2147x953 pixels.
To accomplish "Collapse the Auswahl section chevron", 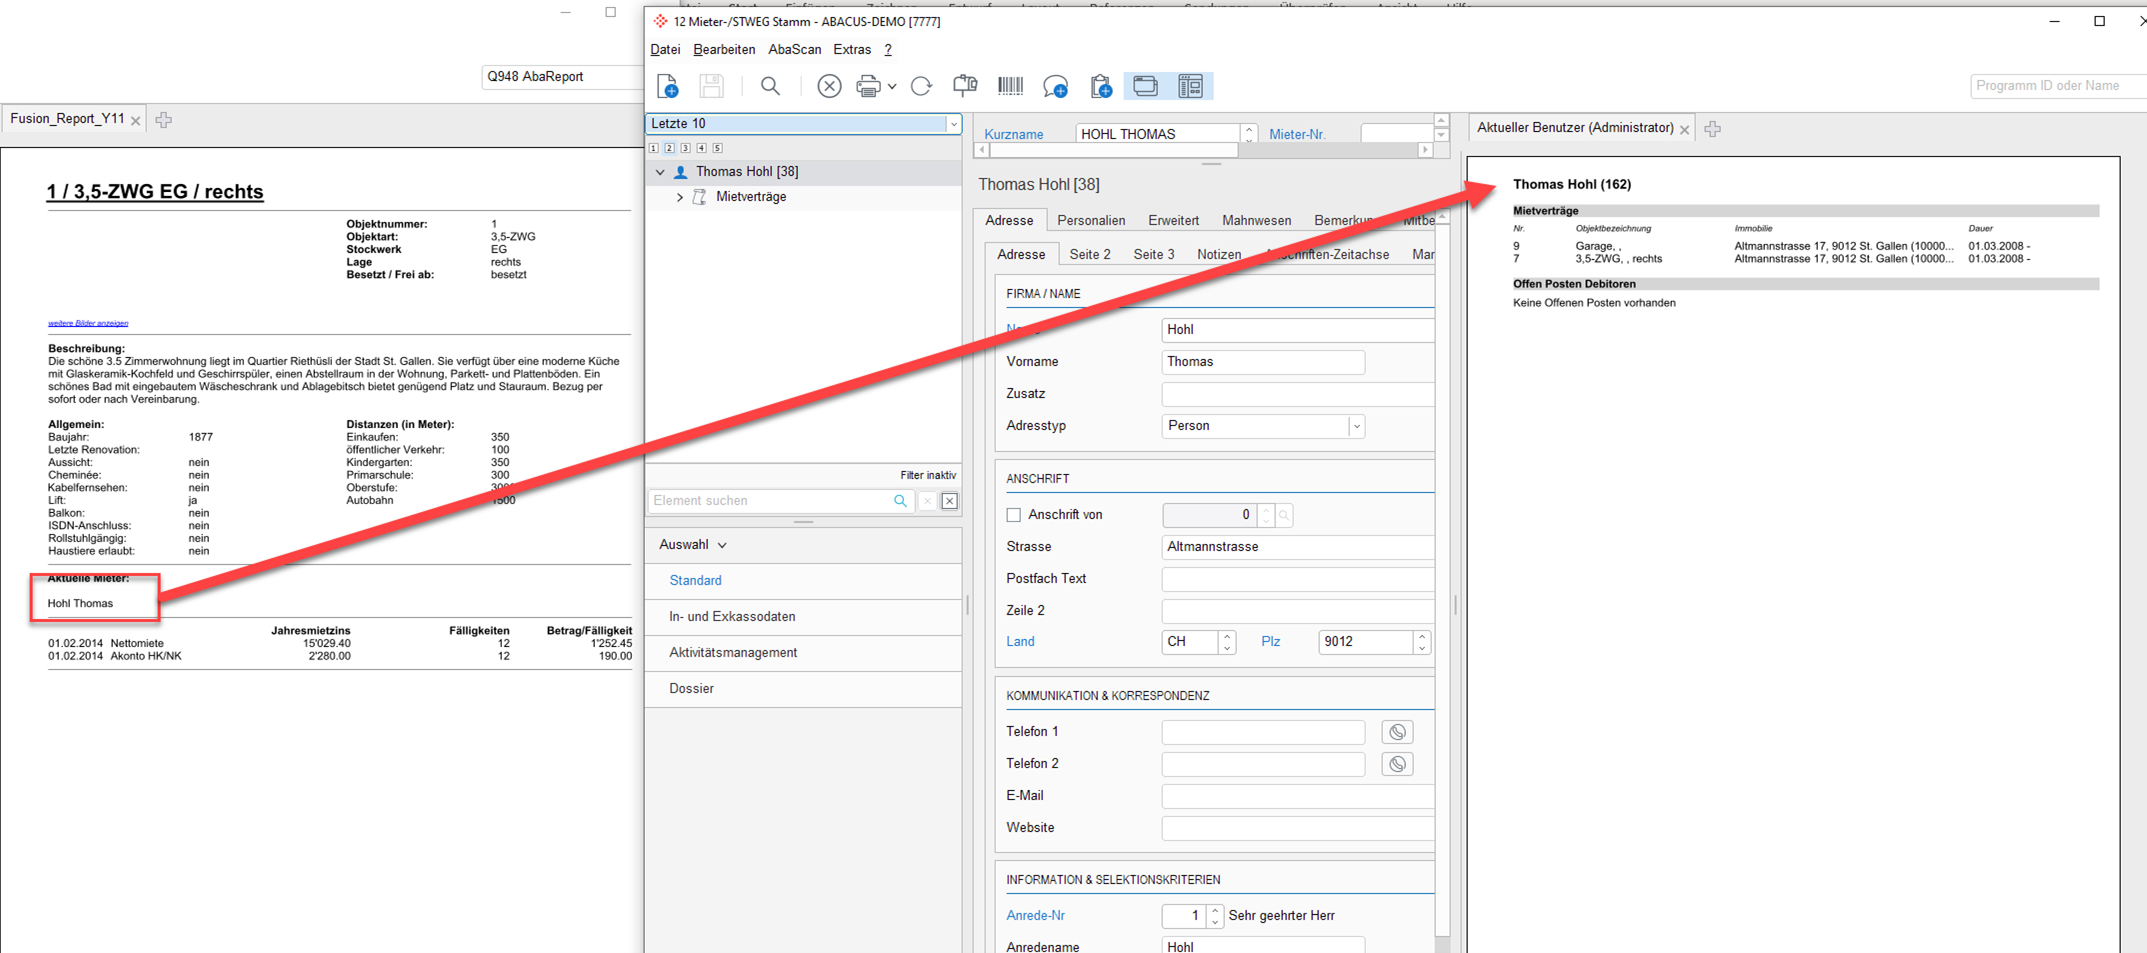I will 722,544.
